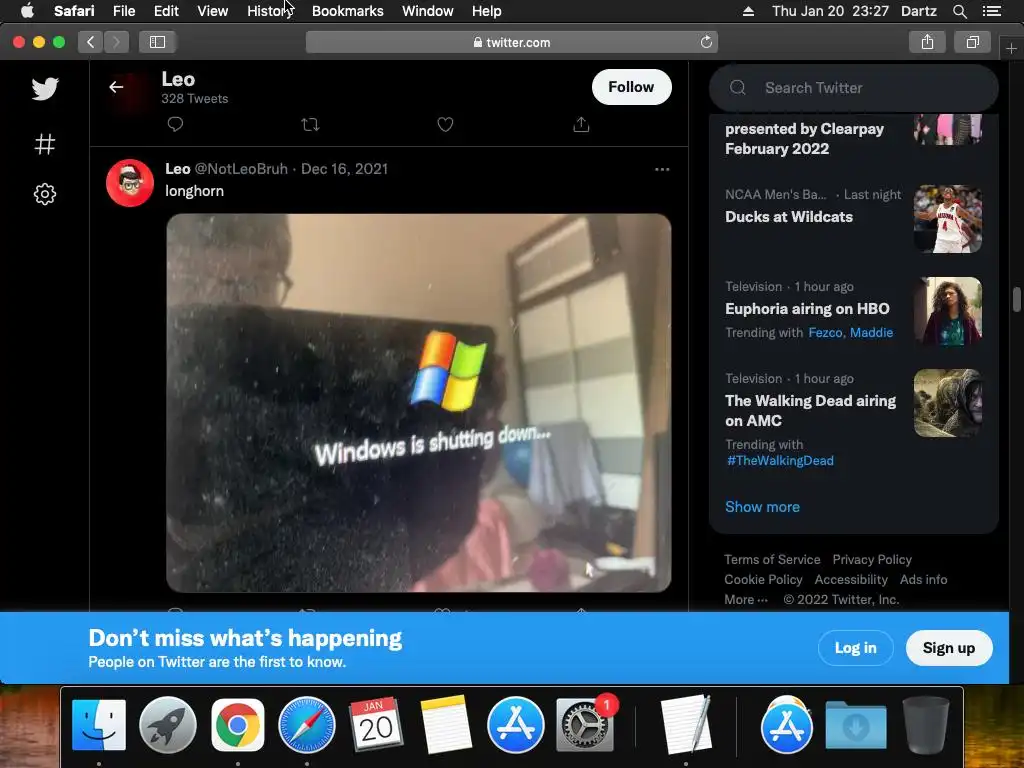Open the Edit menu

[x=166, y=11]
